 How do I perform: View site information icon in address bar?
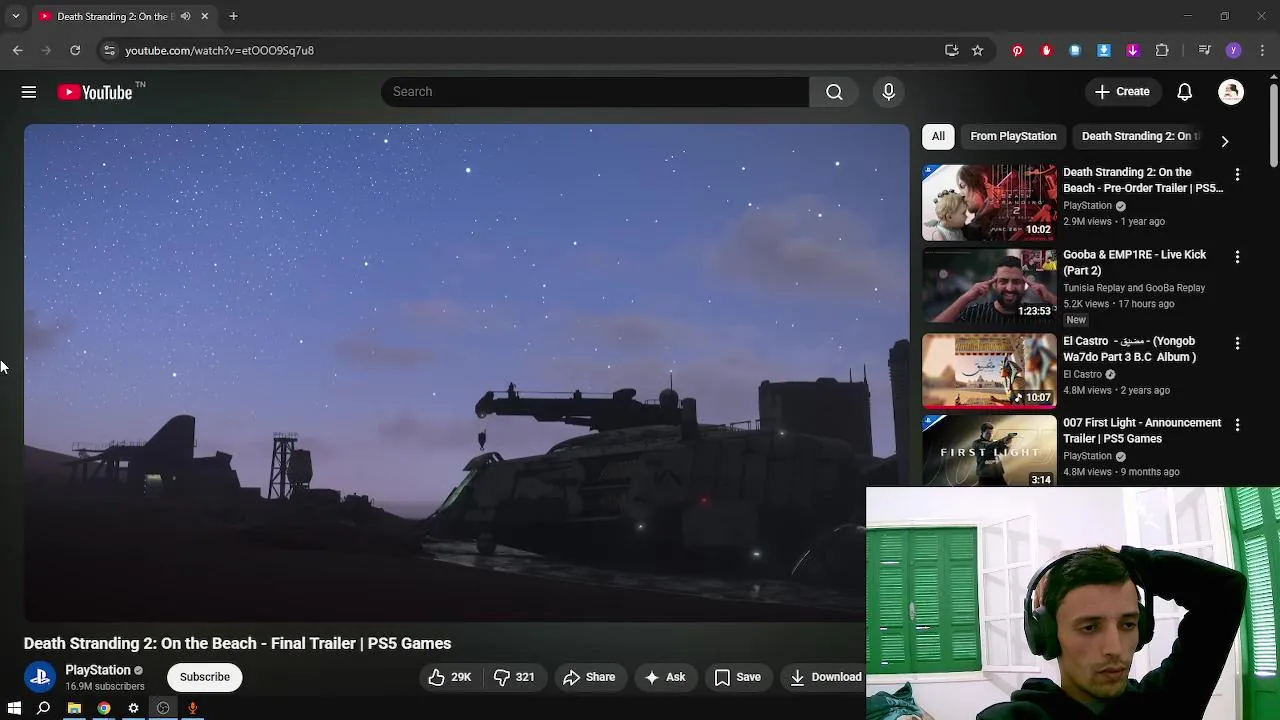point(109,50)
